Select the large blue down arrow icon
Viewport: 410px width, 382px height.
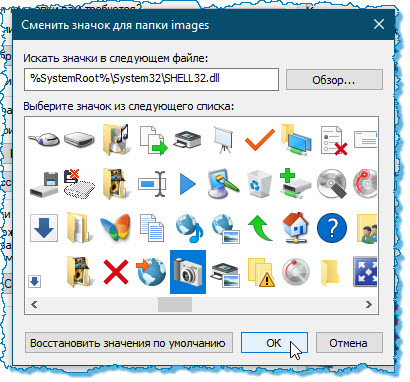point(44,228)
